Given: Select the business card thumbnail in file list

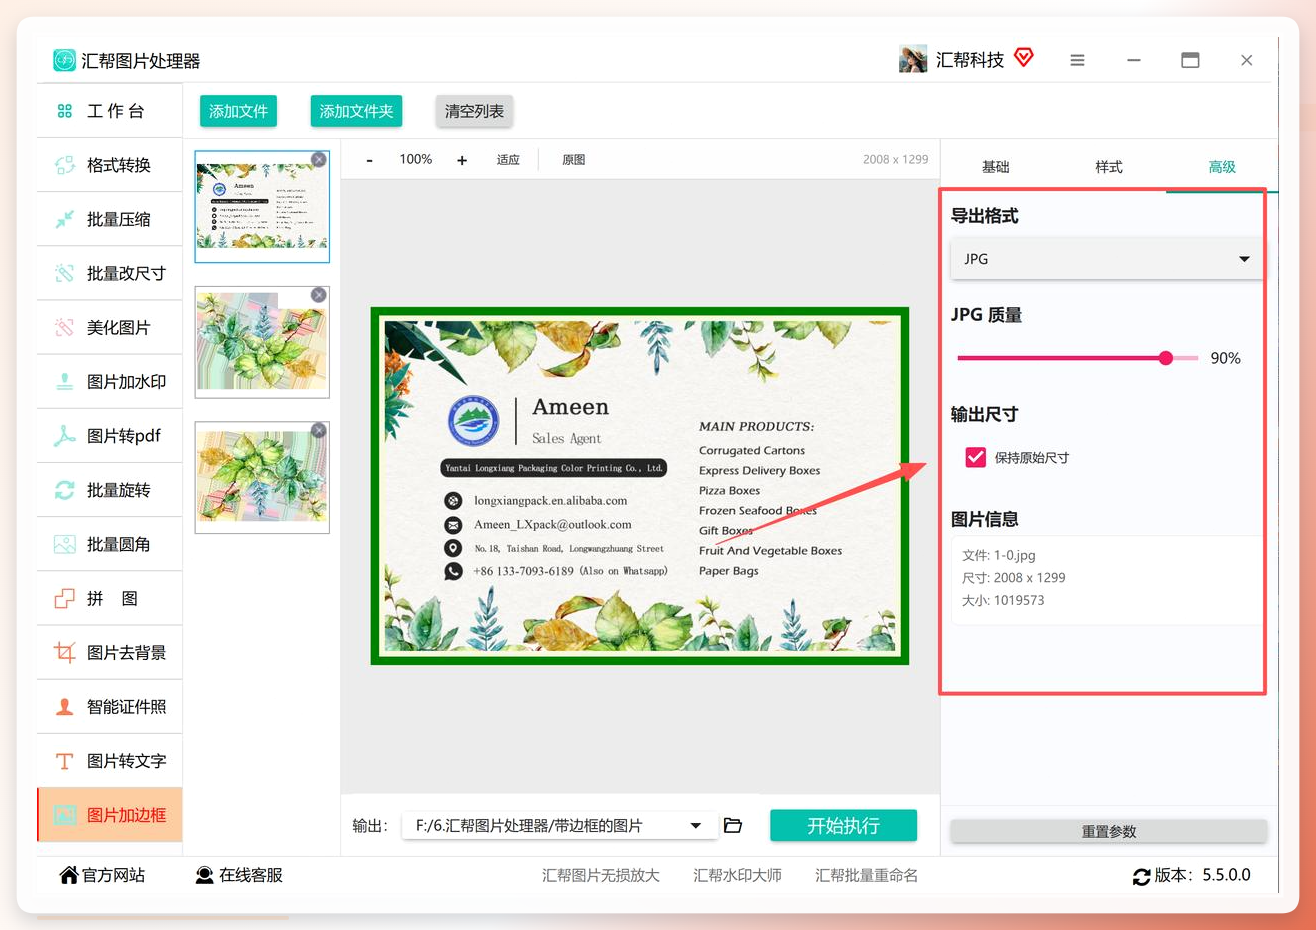Looking at the screenshot, I should click(x=262, y=206).
